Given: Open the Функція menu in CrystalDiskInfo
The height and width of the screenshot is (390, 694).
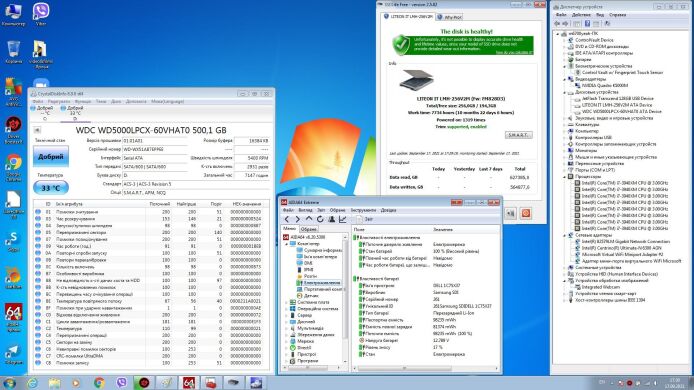Looking at the screenshot, I should pyautogui.click(x=83, y=101).
